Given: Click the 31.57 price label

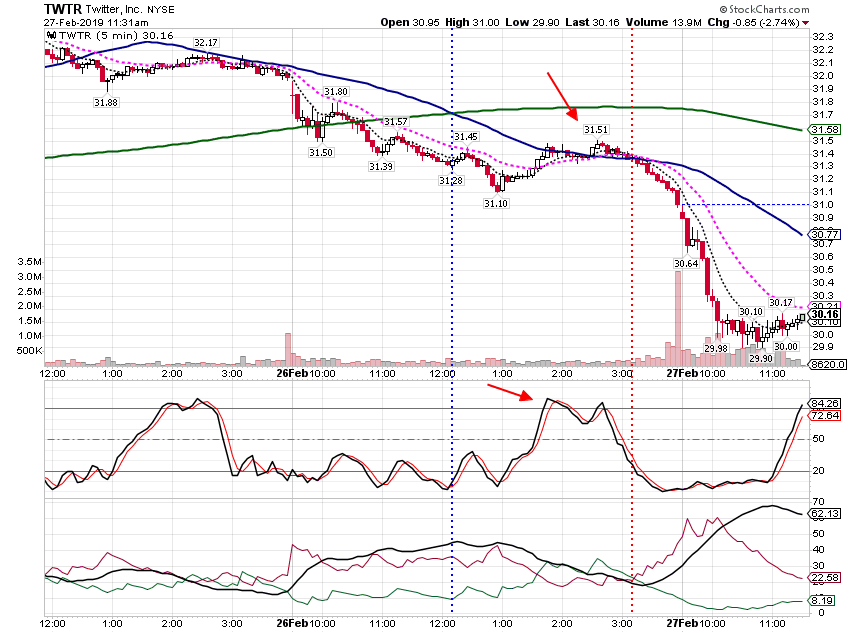Looking at the screenshot, I should [395, 121].
